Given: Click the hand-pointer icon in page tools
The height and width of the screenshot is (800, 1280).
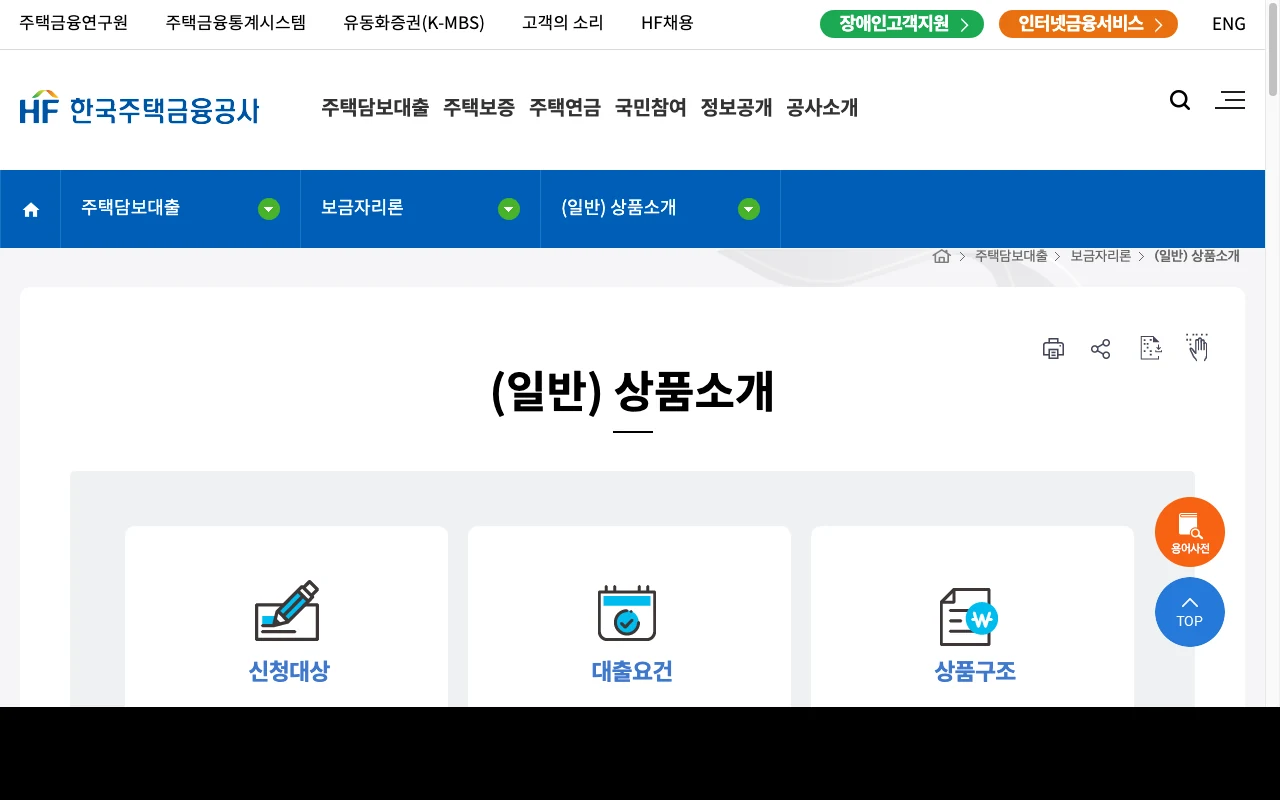Looking at the screenshot, I should pos(1197,347).
